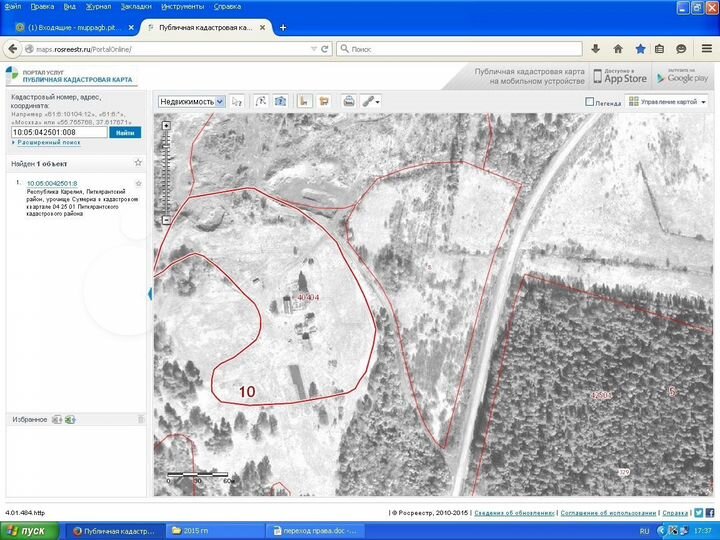This screenshot has height=540, width=720.
Task: Open the Закладки menu
Action: pyautogui.click(x=136, y=7)
